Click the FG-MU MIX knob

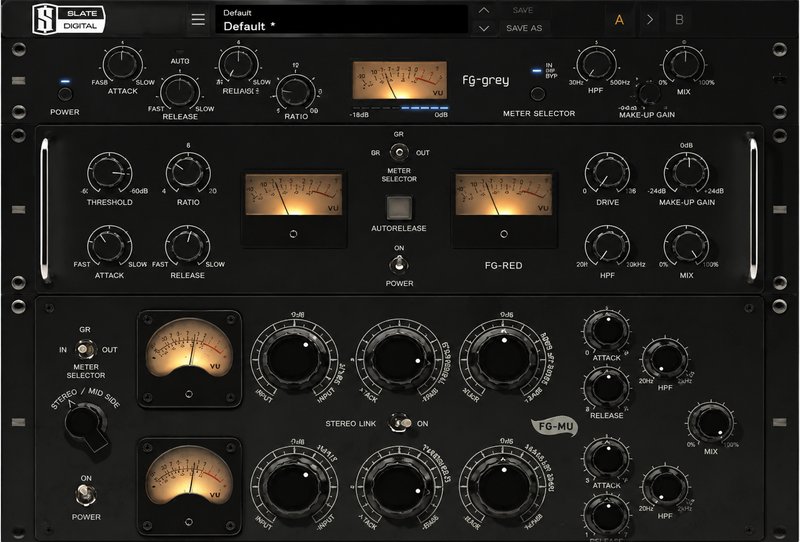click(711, 423)
